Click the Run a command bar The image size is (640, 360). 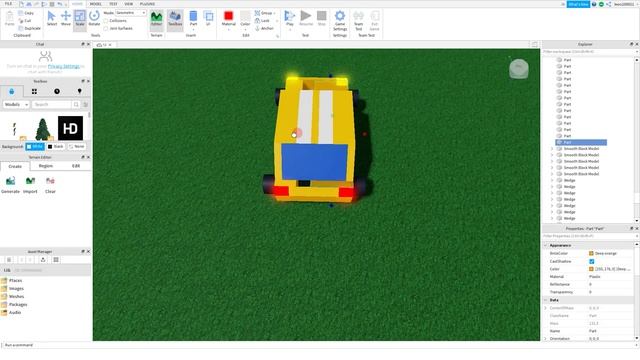click(x=318, y=345)
